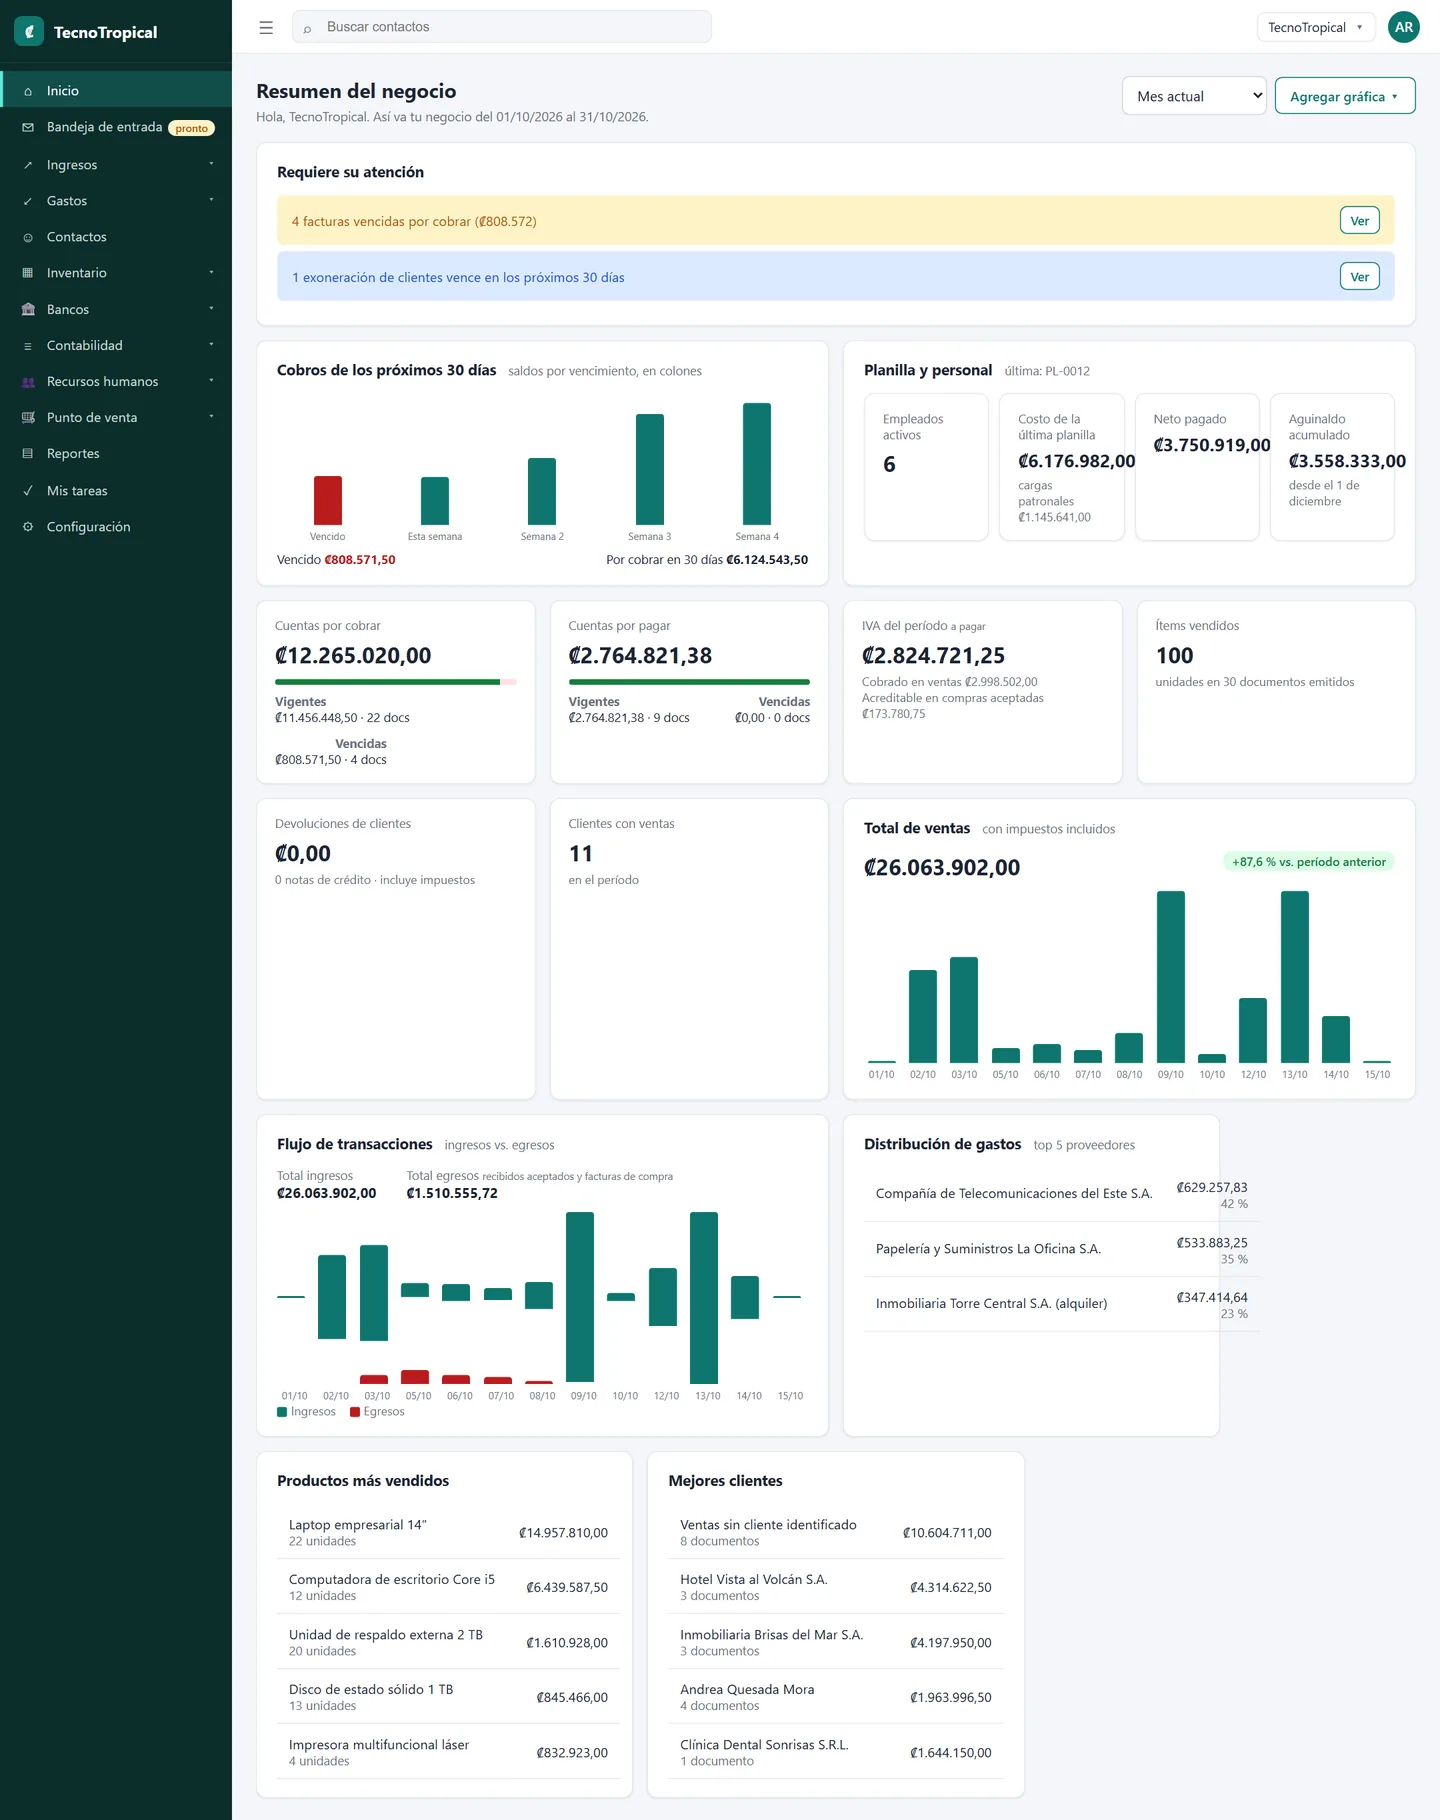
Task: Open Bancos via its bank icon
Action: click(x=28, y=310)
